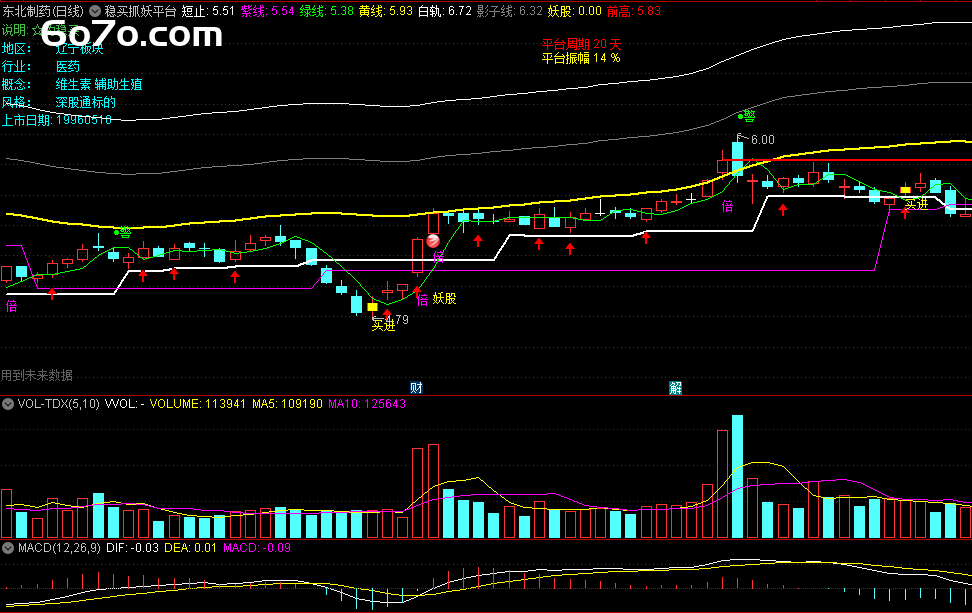This screenshot has height=613, width=972.
Task: Click the DEA: 0.01 readout
Action: (x=190, y=548)
